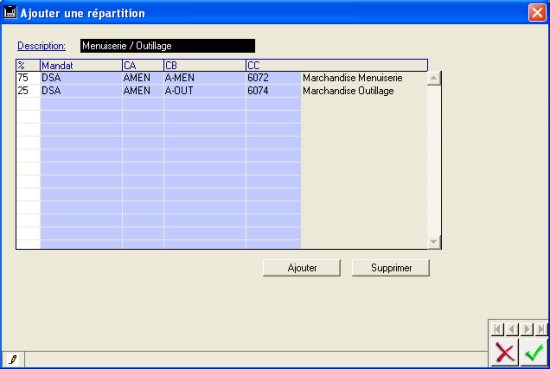Click the Mandat column header

tap(81, 66)
